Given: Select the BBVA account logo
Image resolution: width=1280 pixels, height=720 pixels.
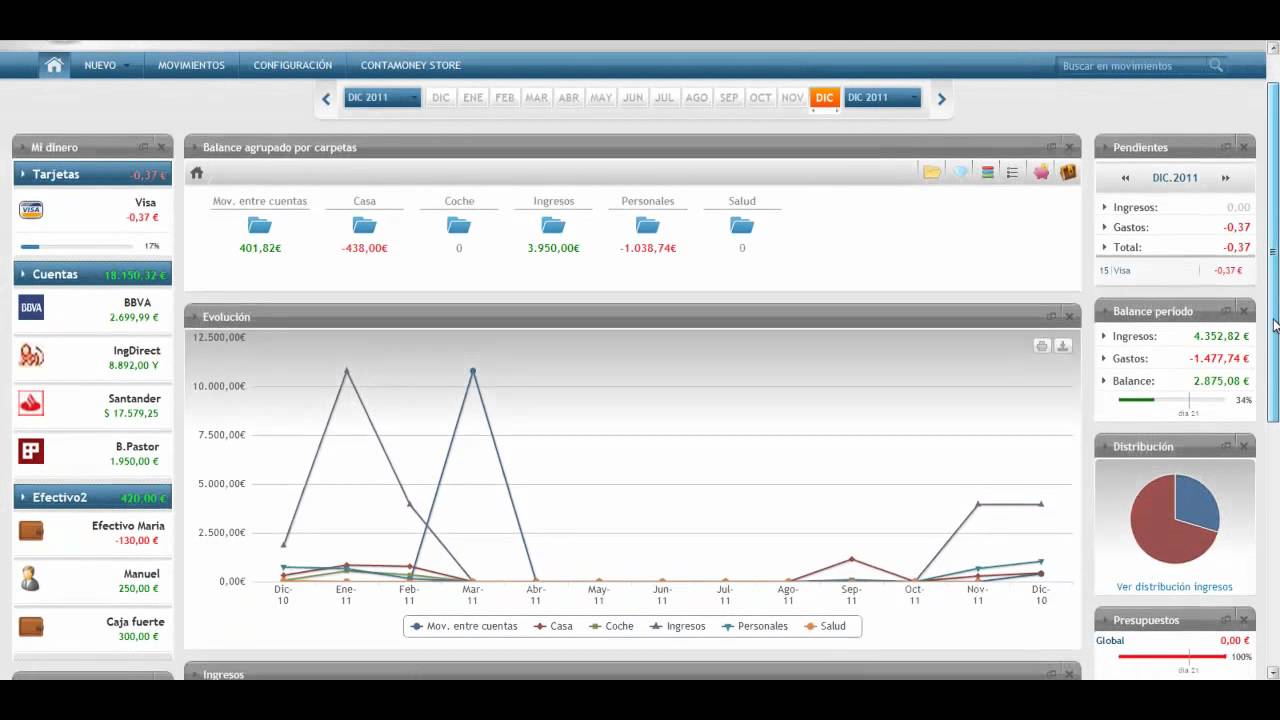Looking at the screenshot, I should [x=31, y=308].
